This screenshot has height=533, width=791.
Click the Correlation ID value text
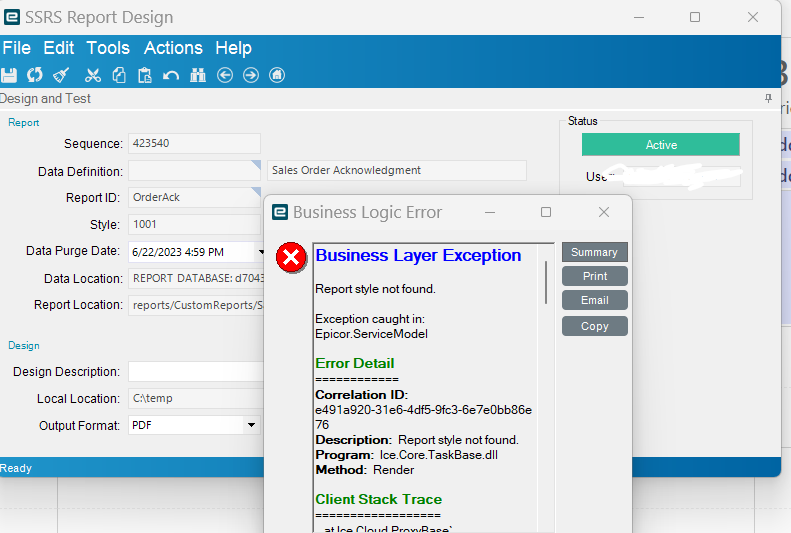point(423,417)
